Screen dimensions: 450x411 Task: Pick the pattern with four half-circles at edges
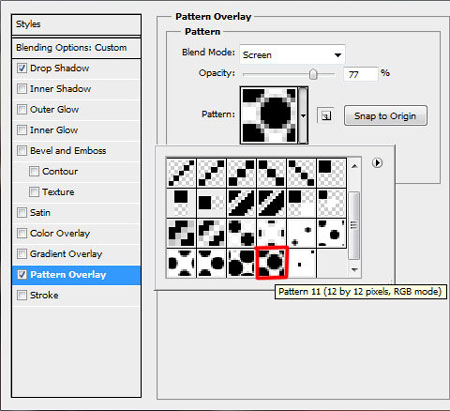[181, 263]
